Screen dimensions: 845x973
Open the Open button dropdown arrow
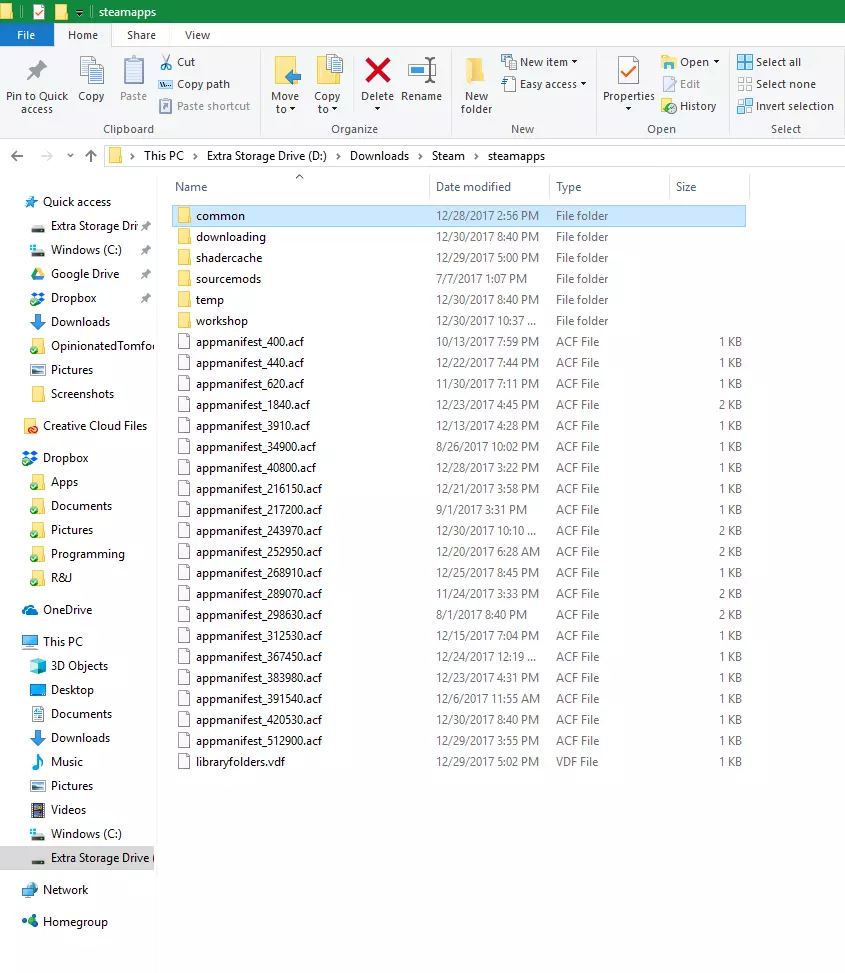click(x=717, y=62)
